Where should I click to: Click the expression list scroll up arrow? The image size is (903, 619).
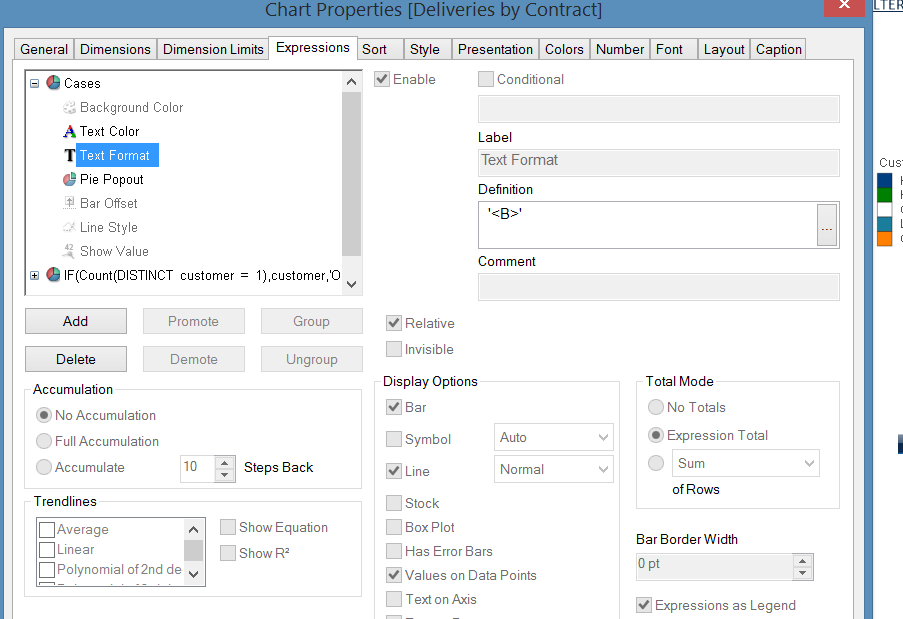[351, 82]
